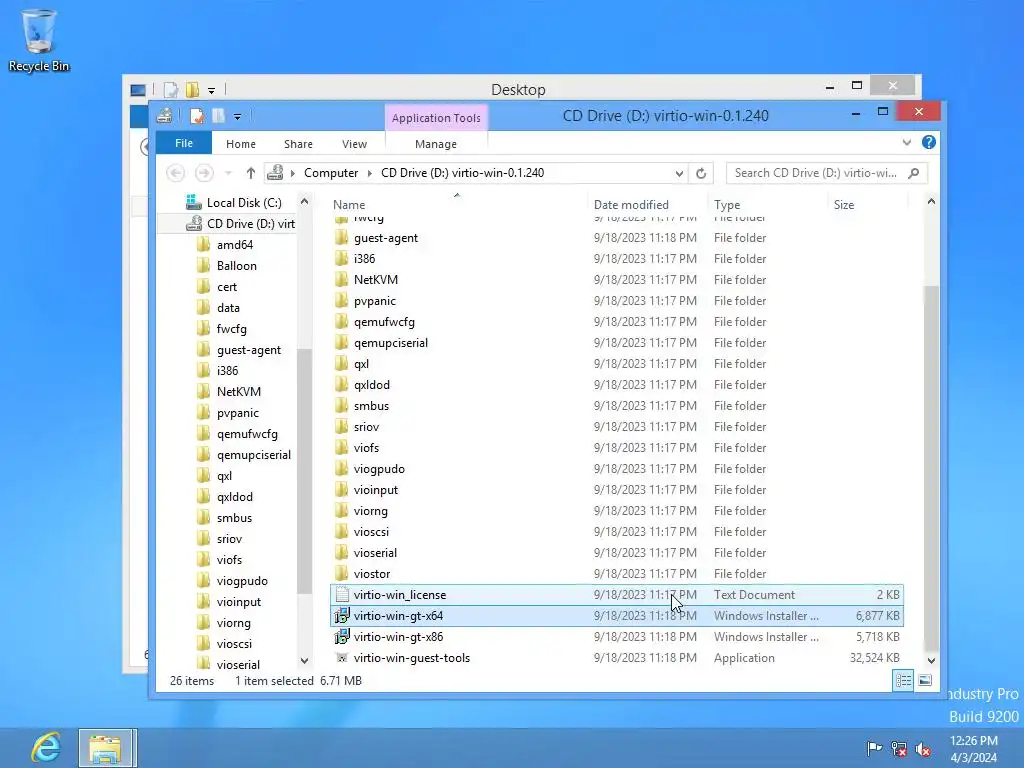Screen dimensions: 1024x768
Task: Click the vioscsi folder icon in file list
Action: [x=341, y=532]
